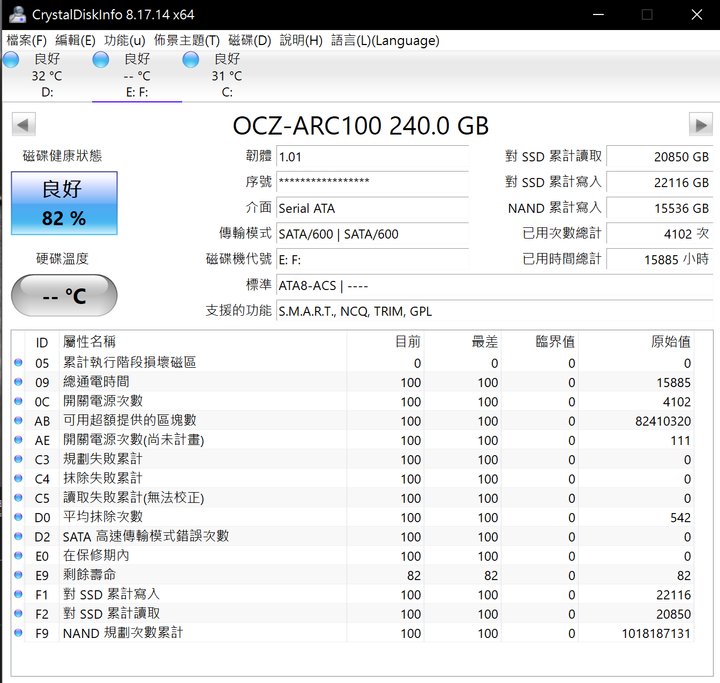Select the 平均抹除次數 attribute row
This screenshot has height=683, width=720.
pyautogui.click(x=353, y=517)
